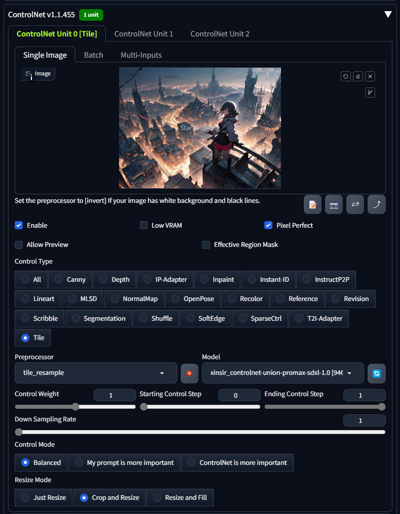Viewport: 400px width, 514px height.
Task: Check the Low VRAM checkbox
Action: click(144, 225)
